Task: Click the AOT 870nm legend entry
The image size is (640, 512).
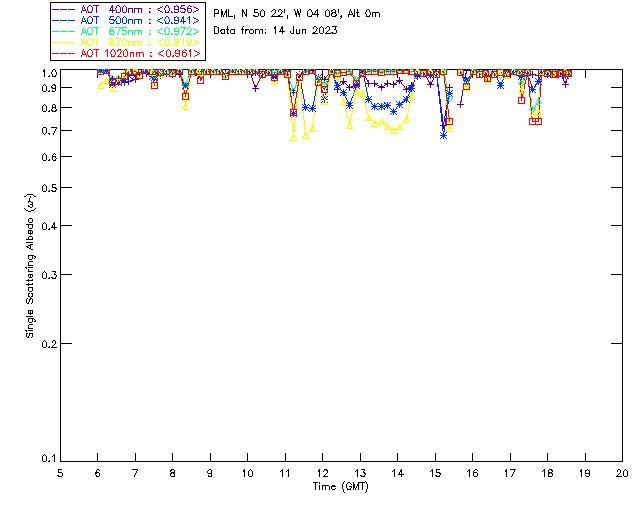Action: coord(127,42)
